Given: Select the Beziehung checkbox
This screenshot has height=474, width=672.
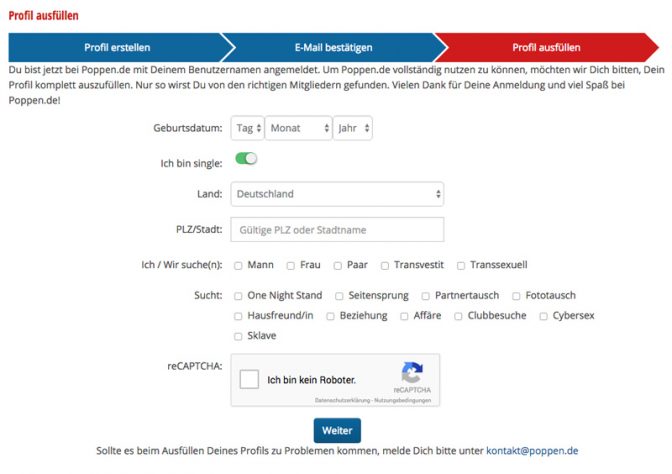Looking at the screenshot, I should point(330,316).
